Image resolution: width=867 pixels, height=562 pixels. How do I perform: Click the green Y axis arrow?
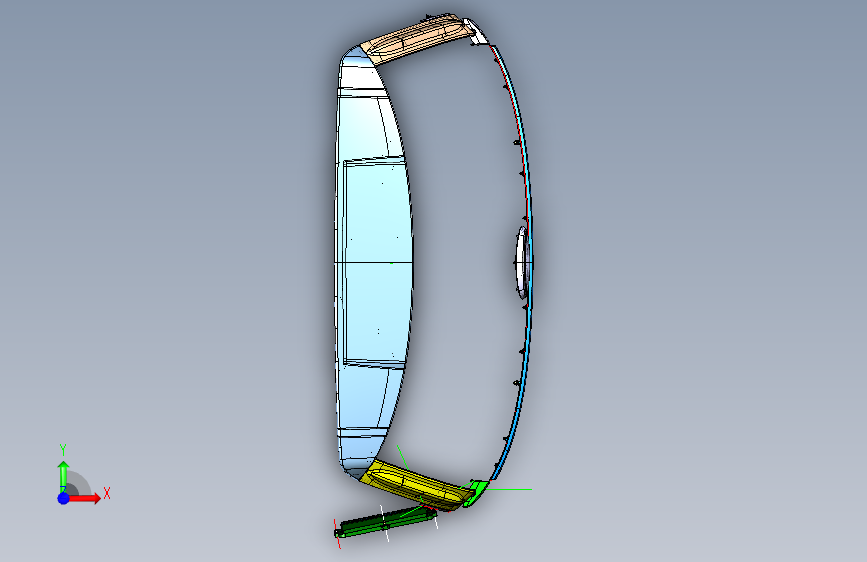pos(63,476)
